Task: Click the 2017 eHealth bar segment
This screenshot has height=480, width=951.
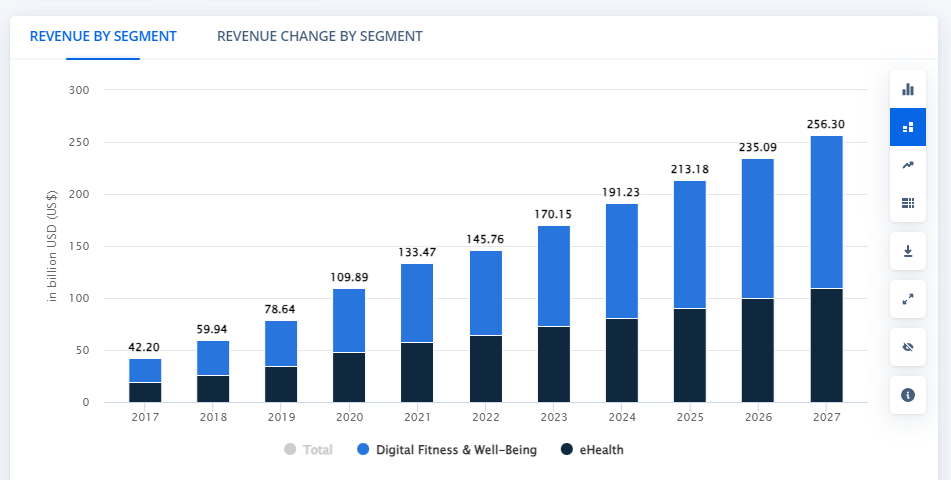Action: [x=145, y=392]
